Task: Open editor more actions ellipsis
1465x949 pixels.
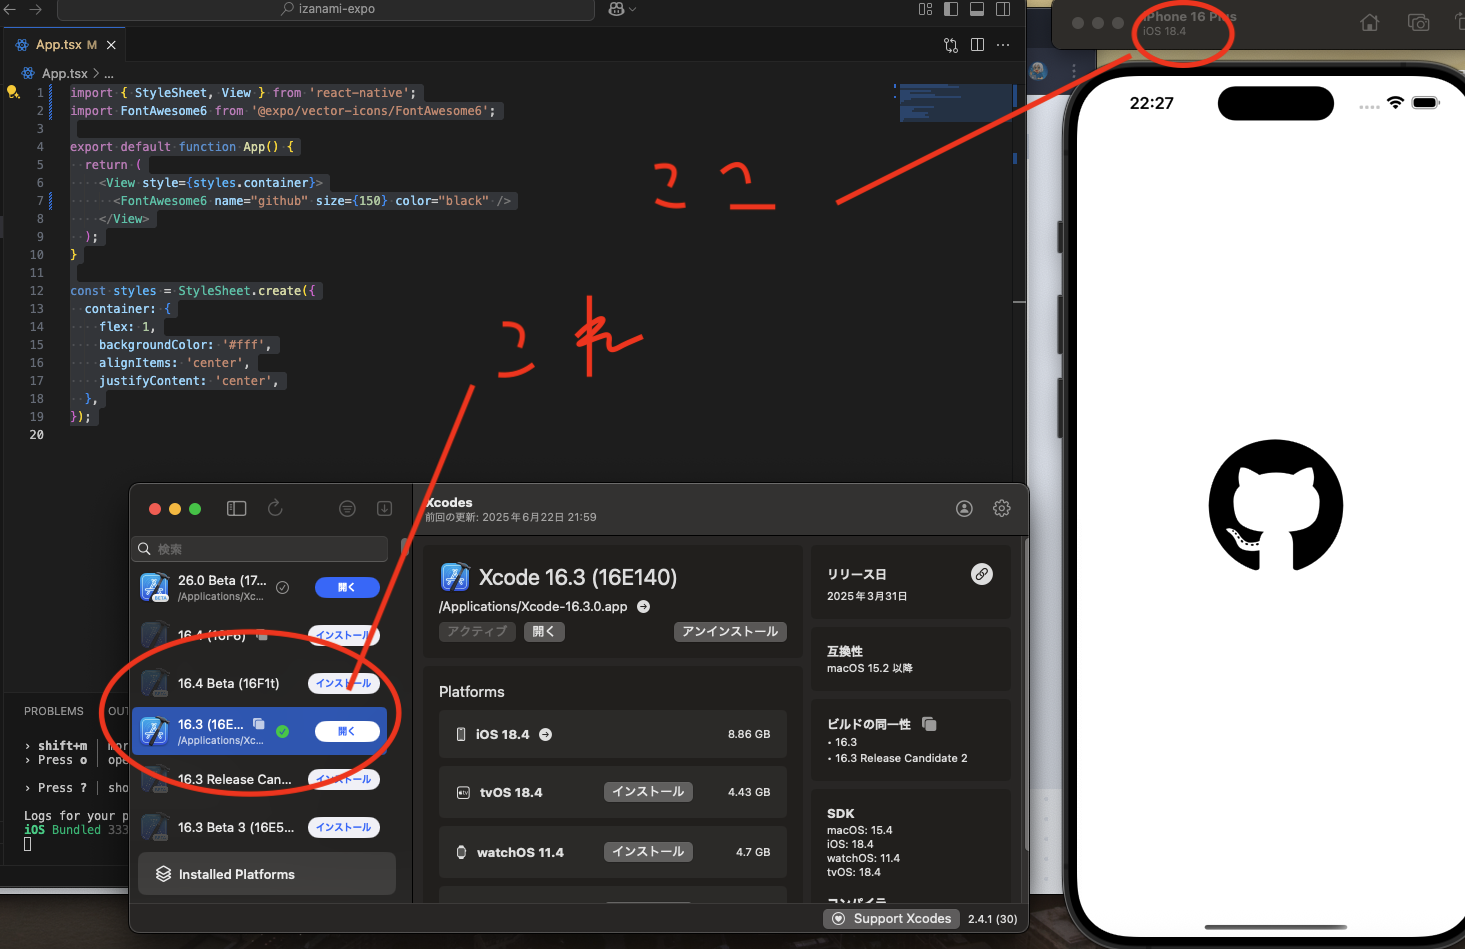Action: tap(1003, 45)
